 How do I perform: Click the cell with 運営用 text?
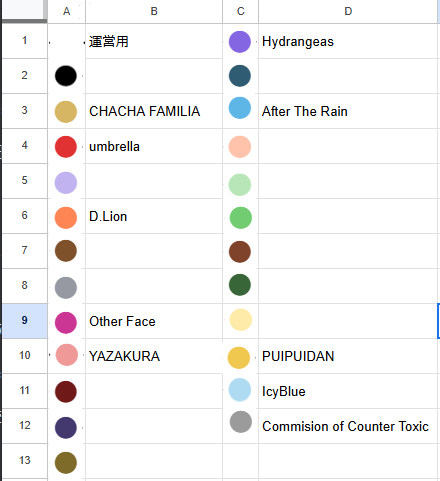(154, 41)
